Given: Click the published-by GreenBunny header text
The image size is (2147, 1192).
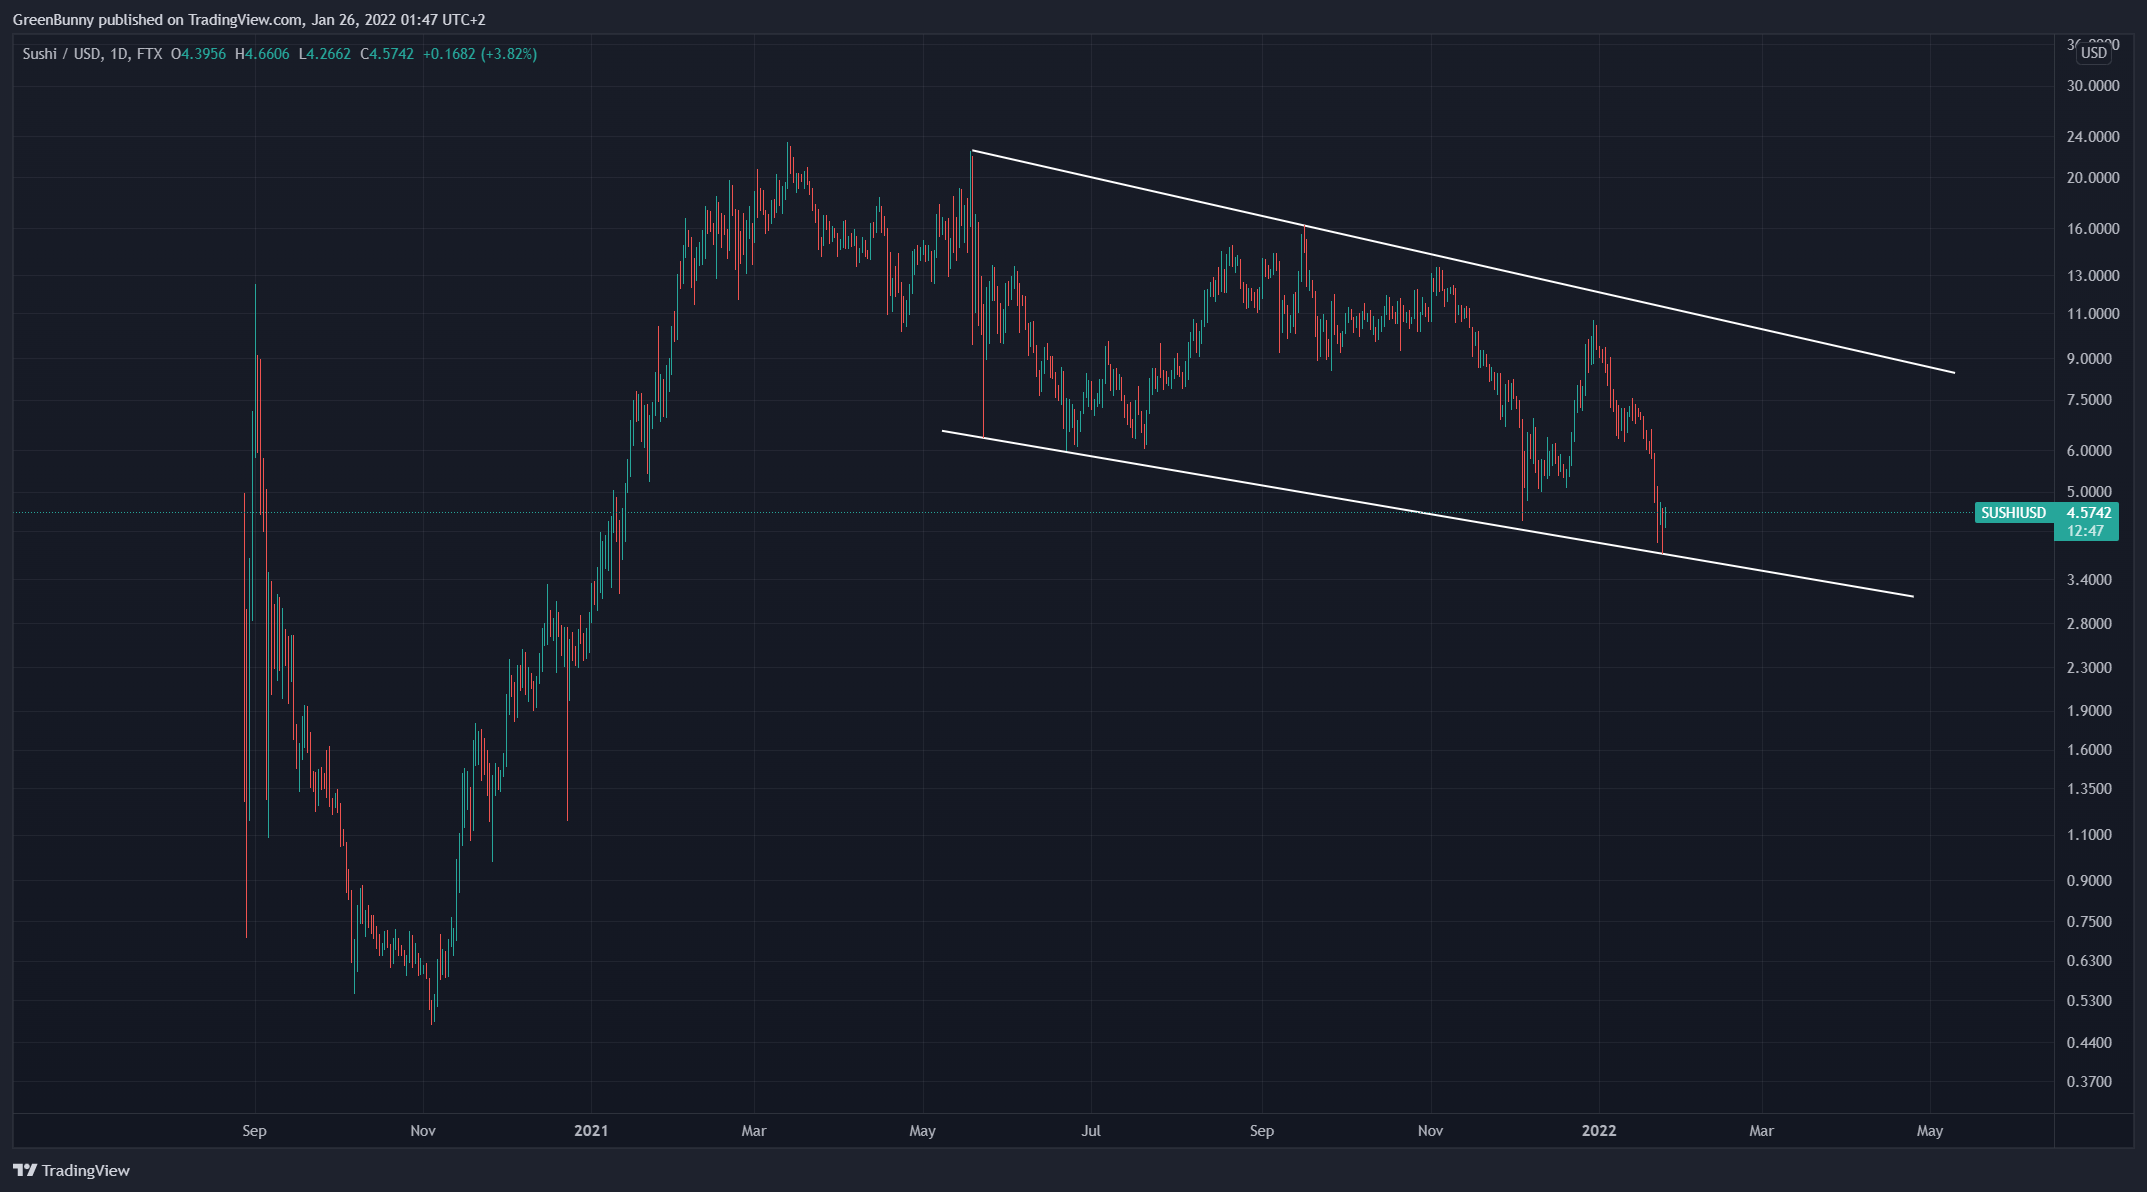Looking at the screenshot, I should [249, 19].
